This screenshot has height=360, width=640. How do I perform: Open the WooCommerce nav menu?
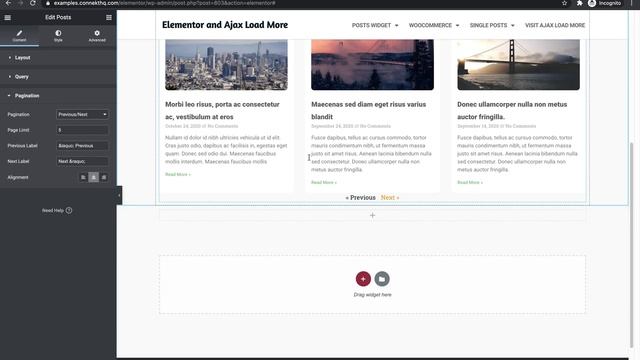[x=434, y=25]
